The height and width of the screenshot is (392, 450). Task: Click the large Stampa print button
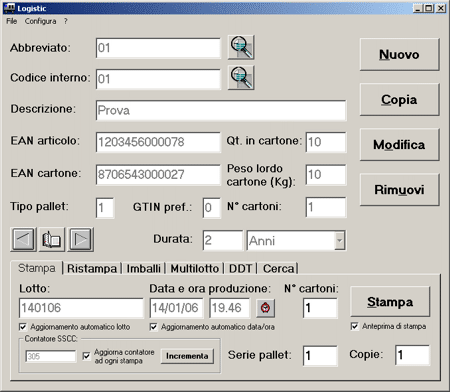click(390, 302)
